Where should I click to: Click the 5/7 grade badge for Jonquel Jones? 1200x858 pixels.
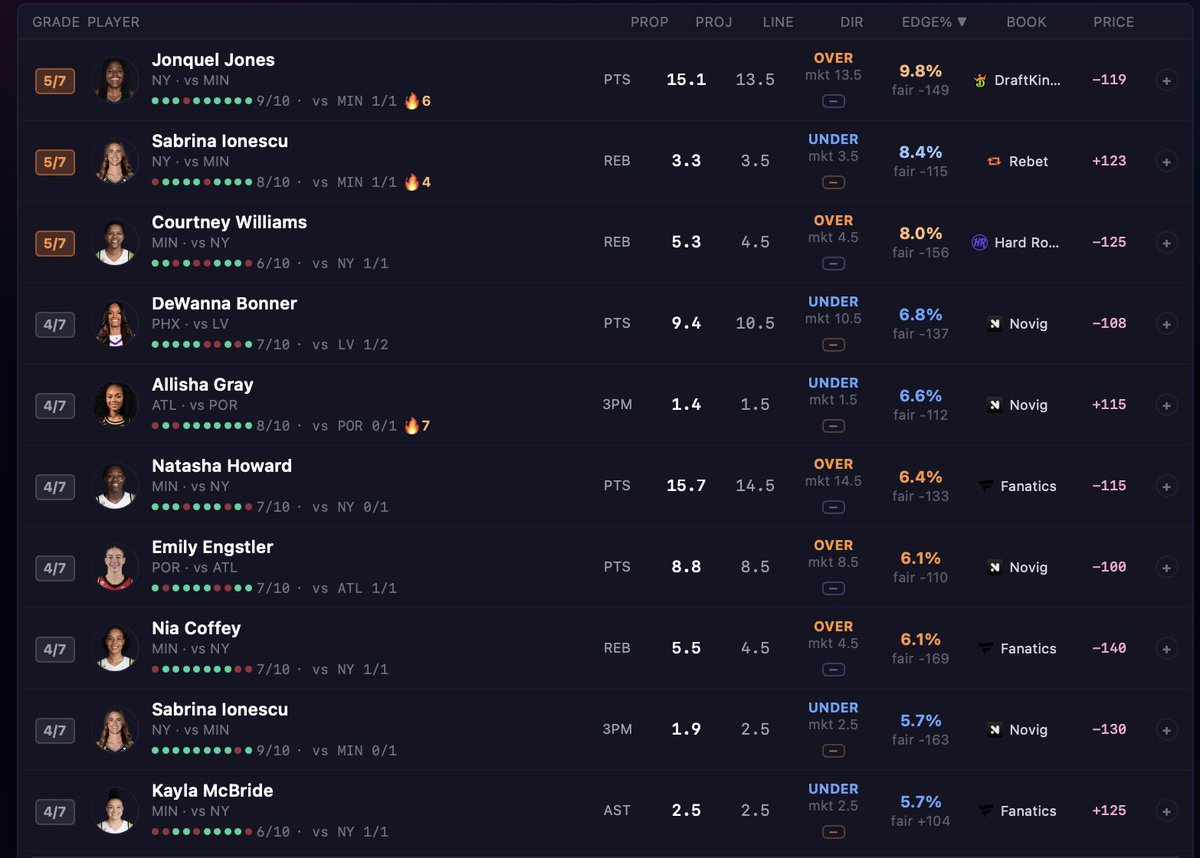tap(55, 80)
